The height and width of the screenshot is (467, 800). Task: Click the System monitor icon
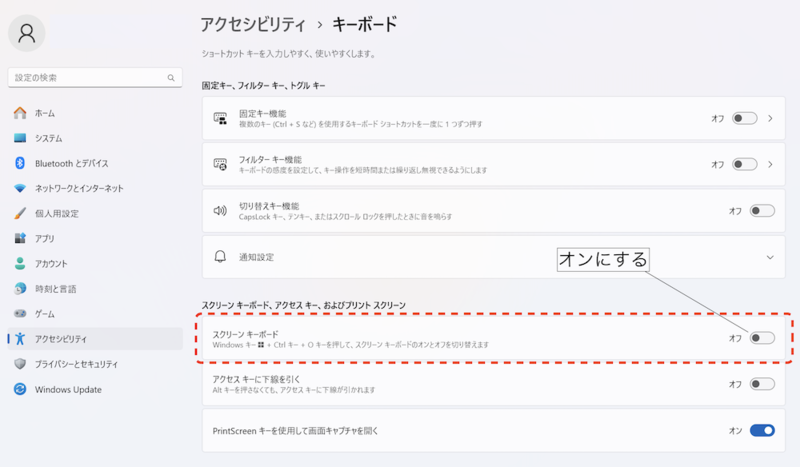[20, 138]
